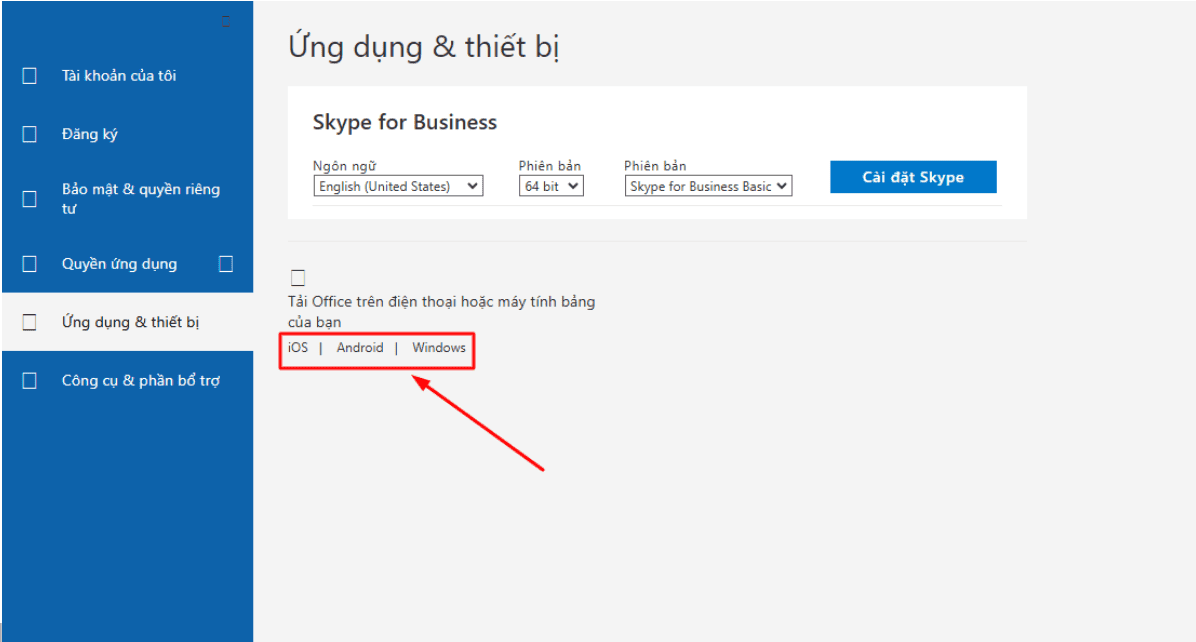Click icon beside Công cụ & phần bổ trợ
This screenshot has width=1196, height=642.
tap(30, 380)
